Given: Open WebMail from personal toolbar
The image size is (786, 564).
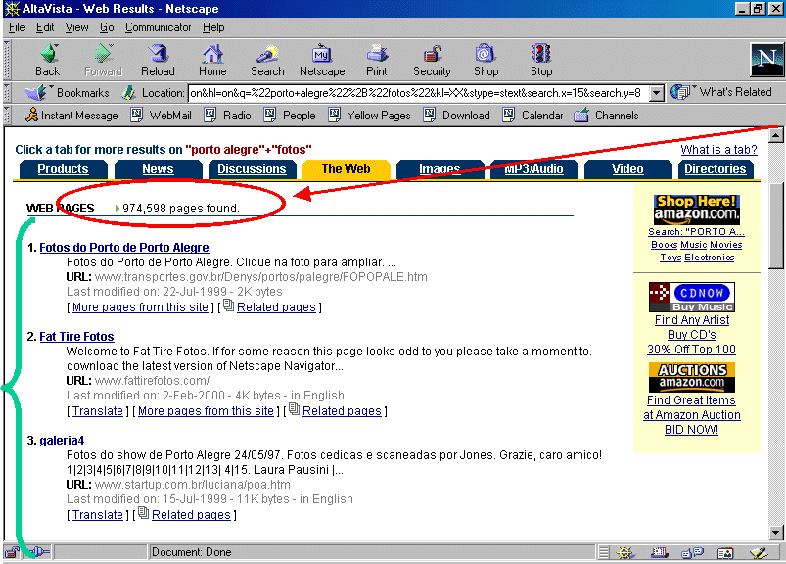Looking at the screenshot, I should coord(161,115).
